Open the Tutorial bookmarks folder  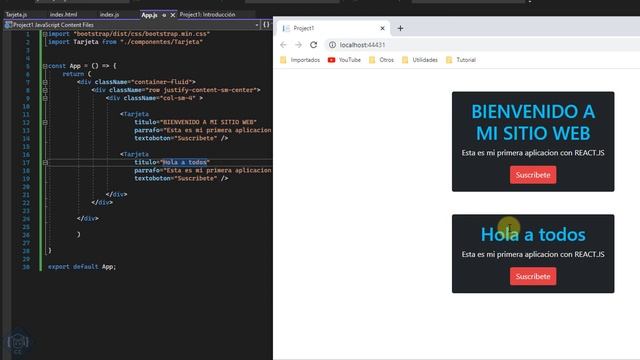coord(461,60)
